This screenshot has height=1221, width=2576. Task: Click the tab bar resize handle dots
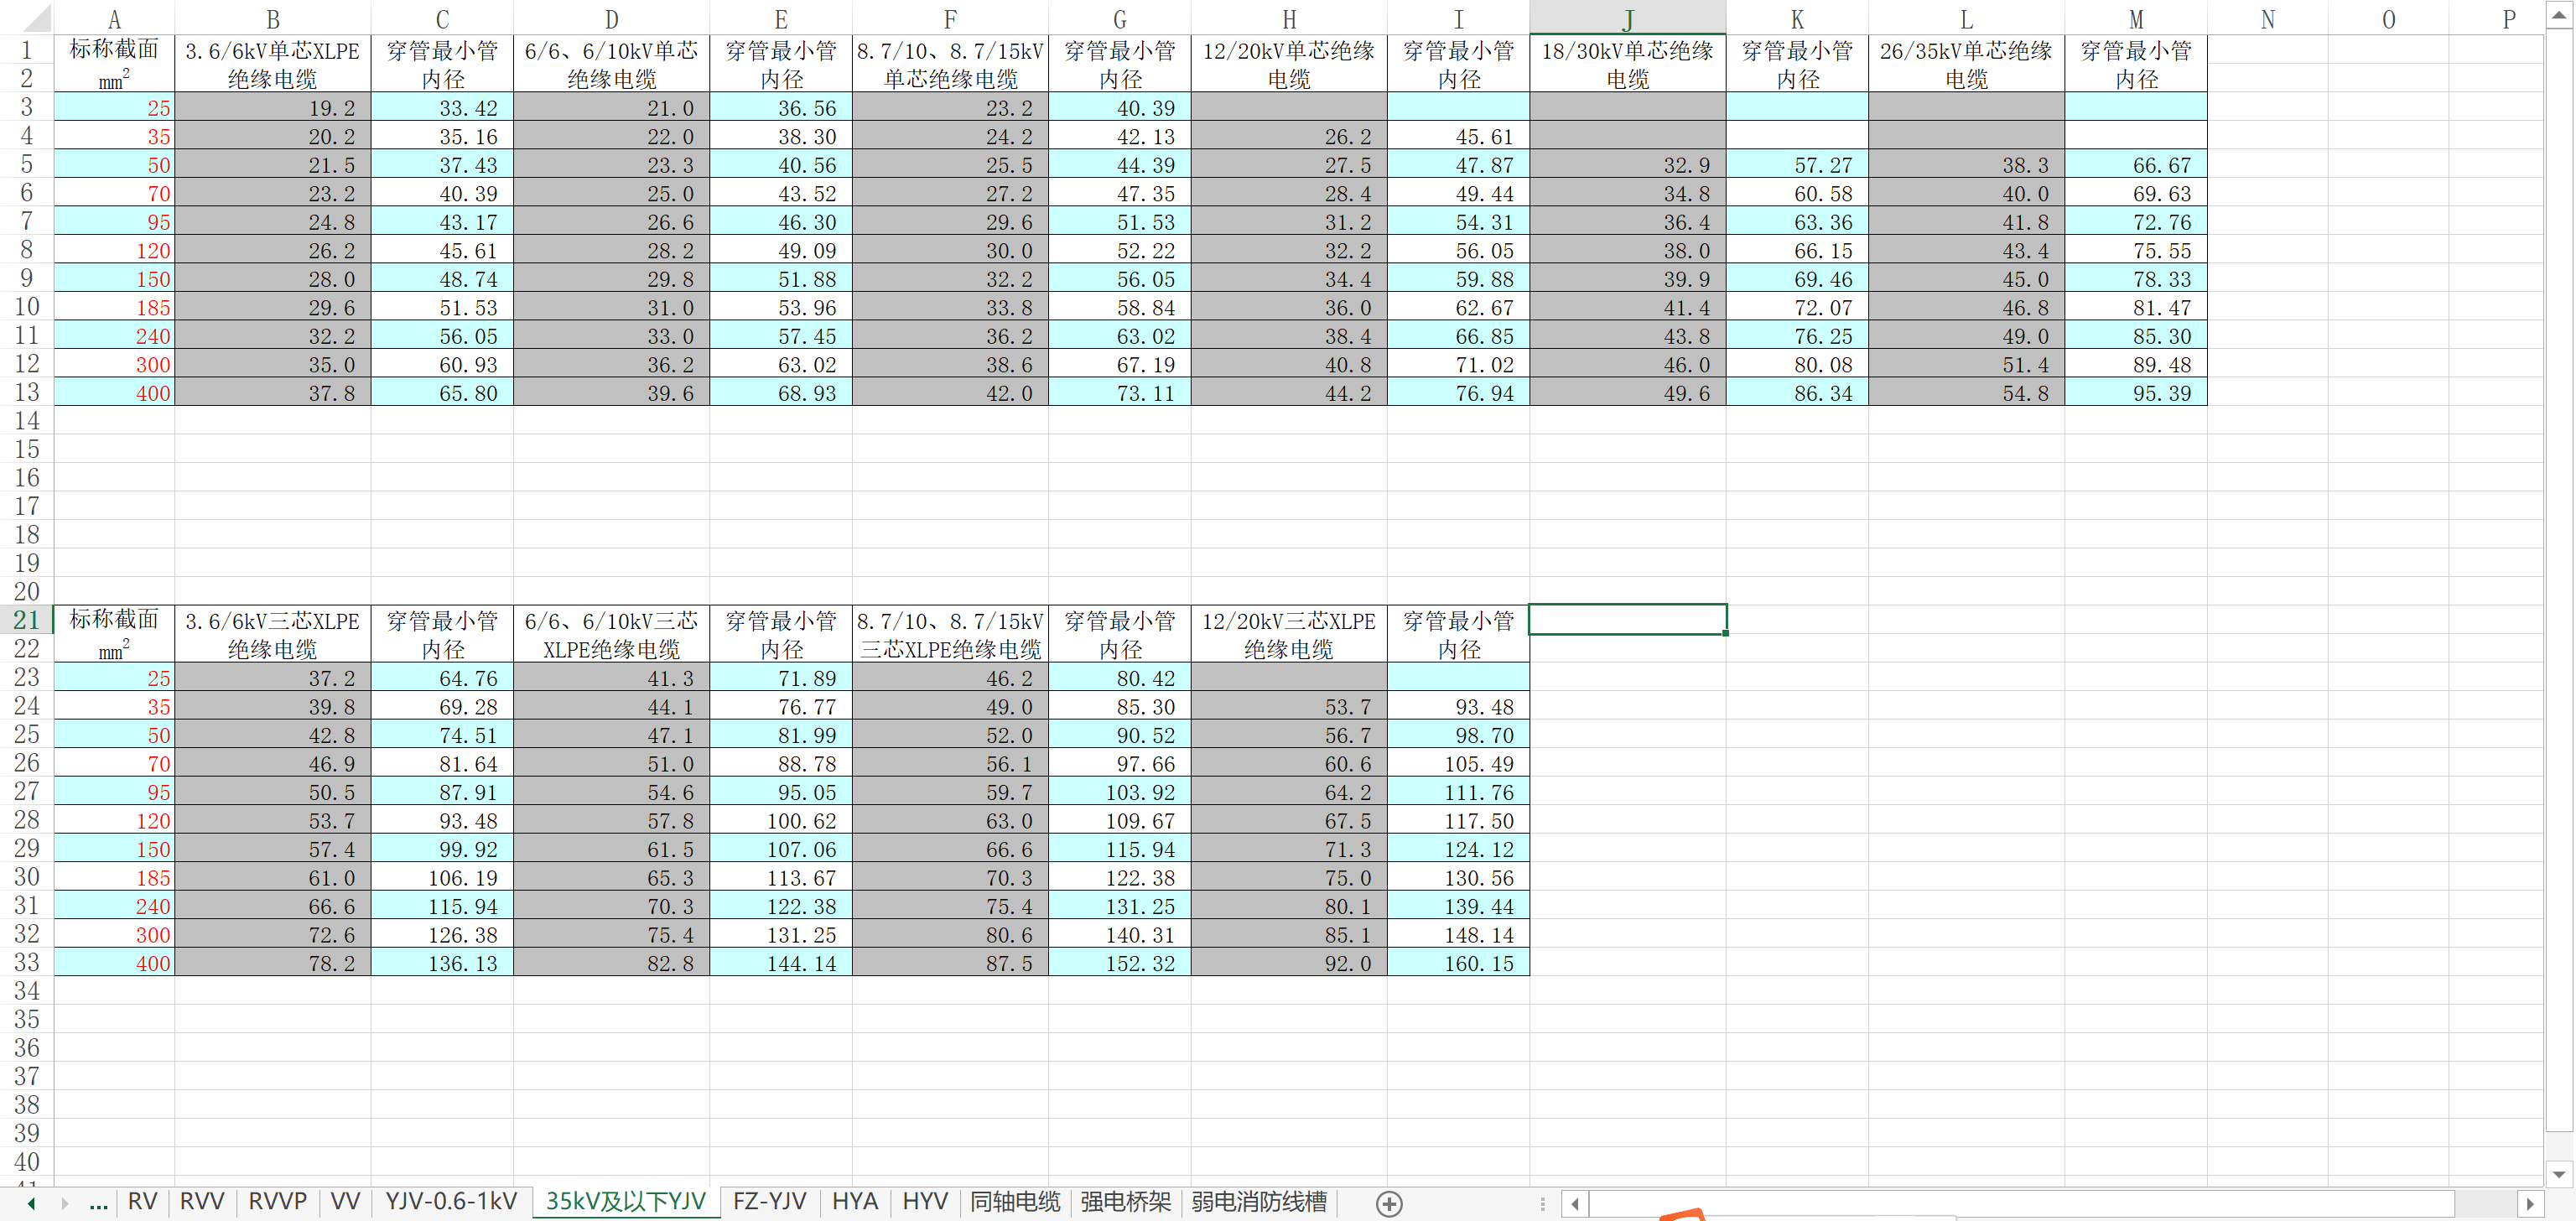[1542, 1203]
